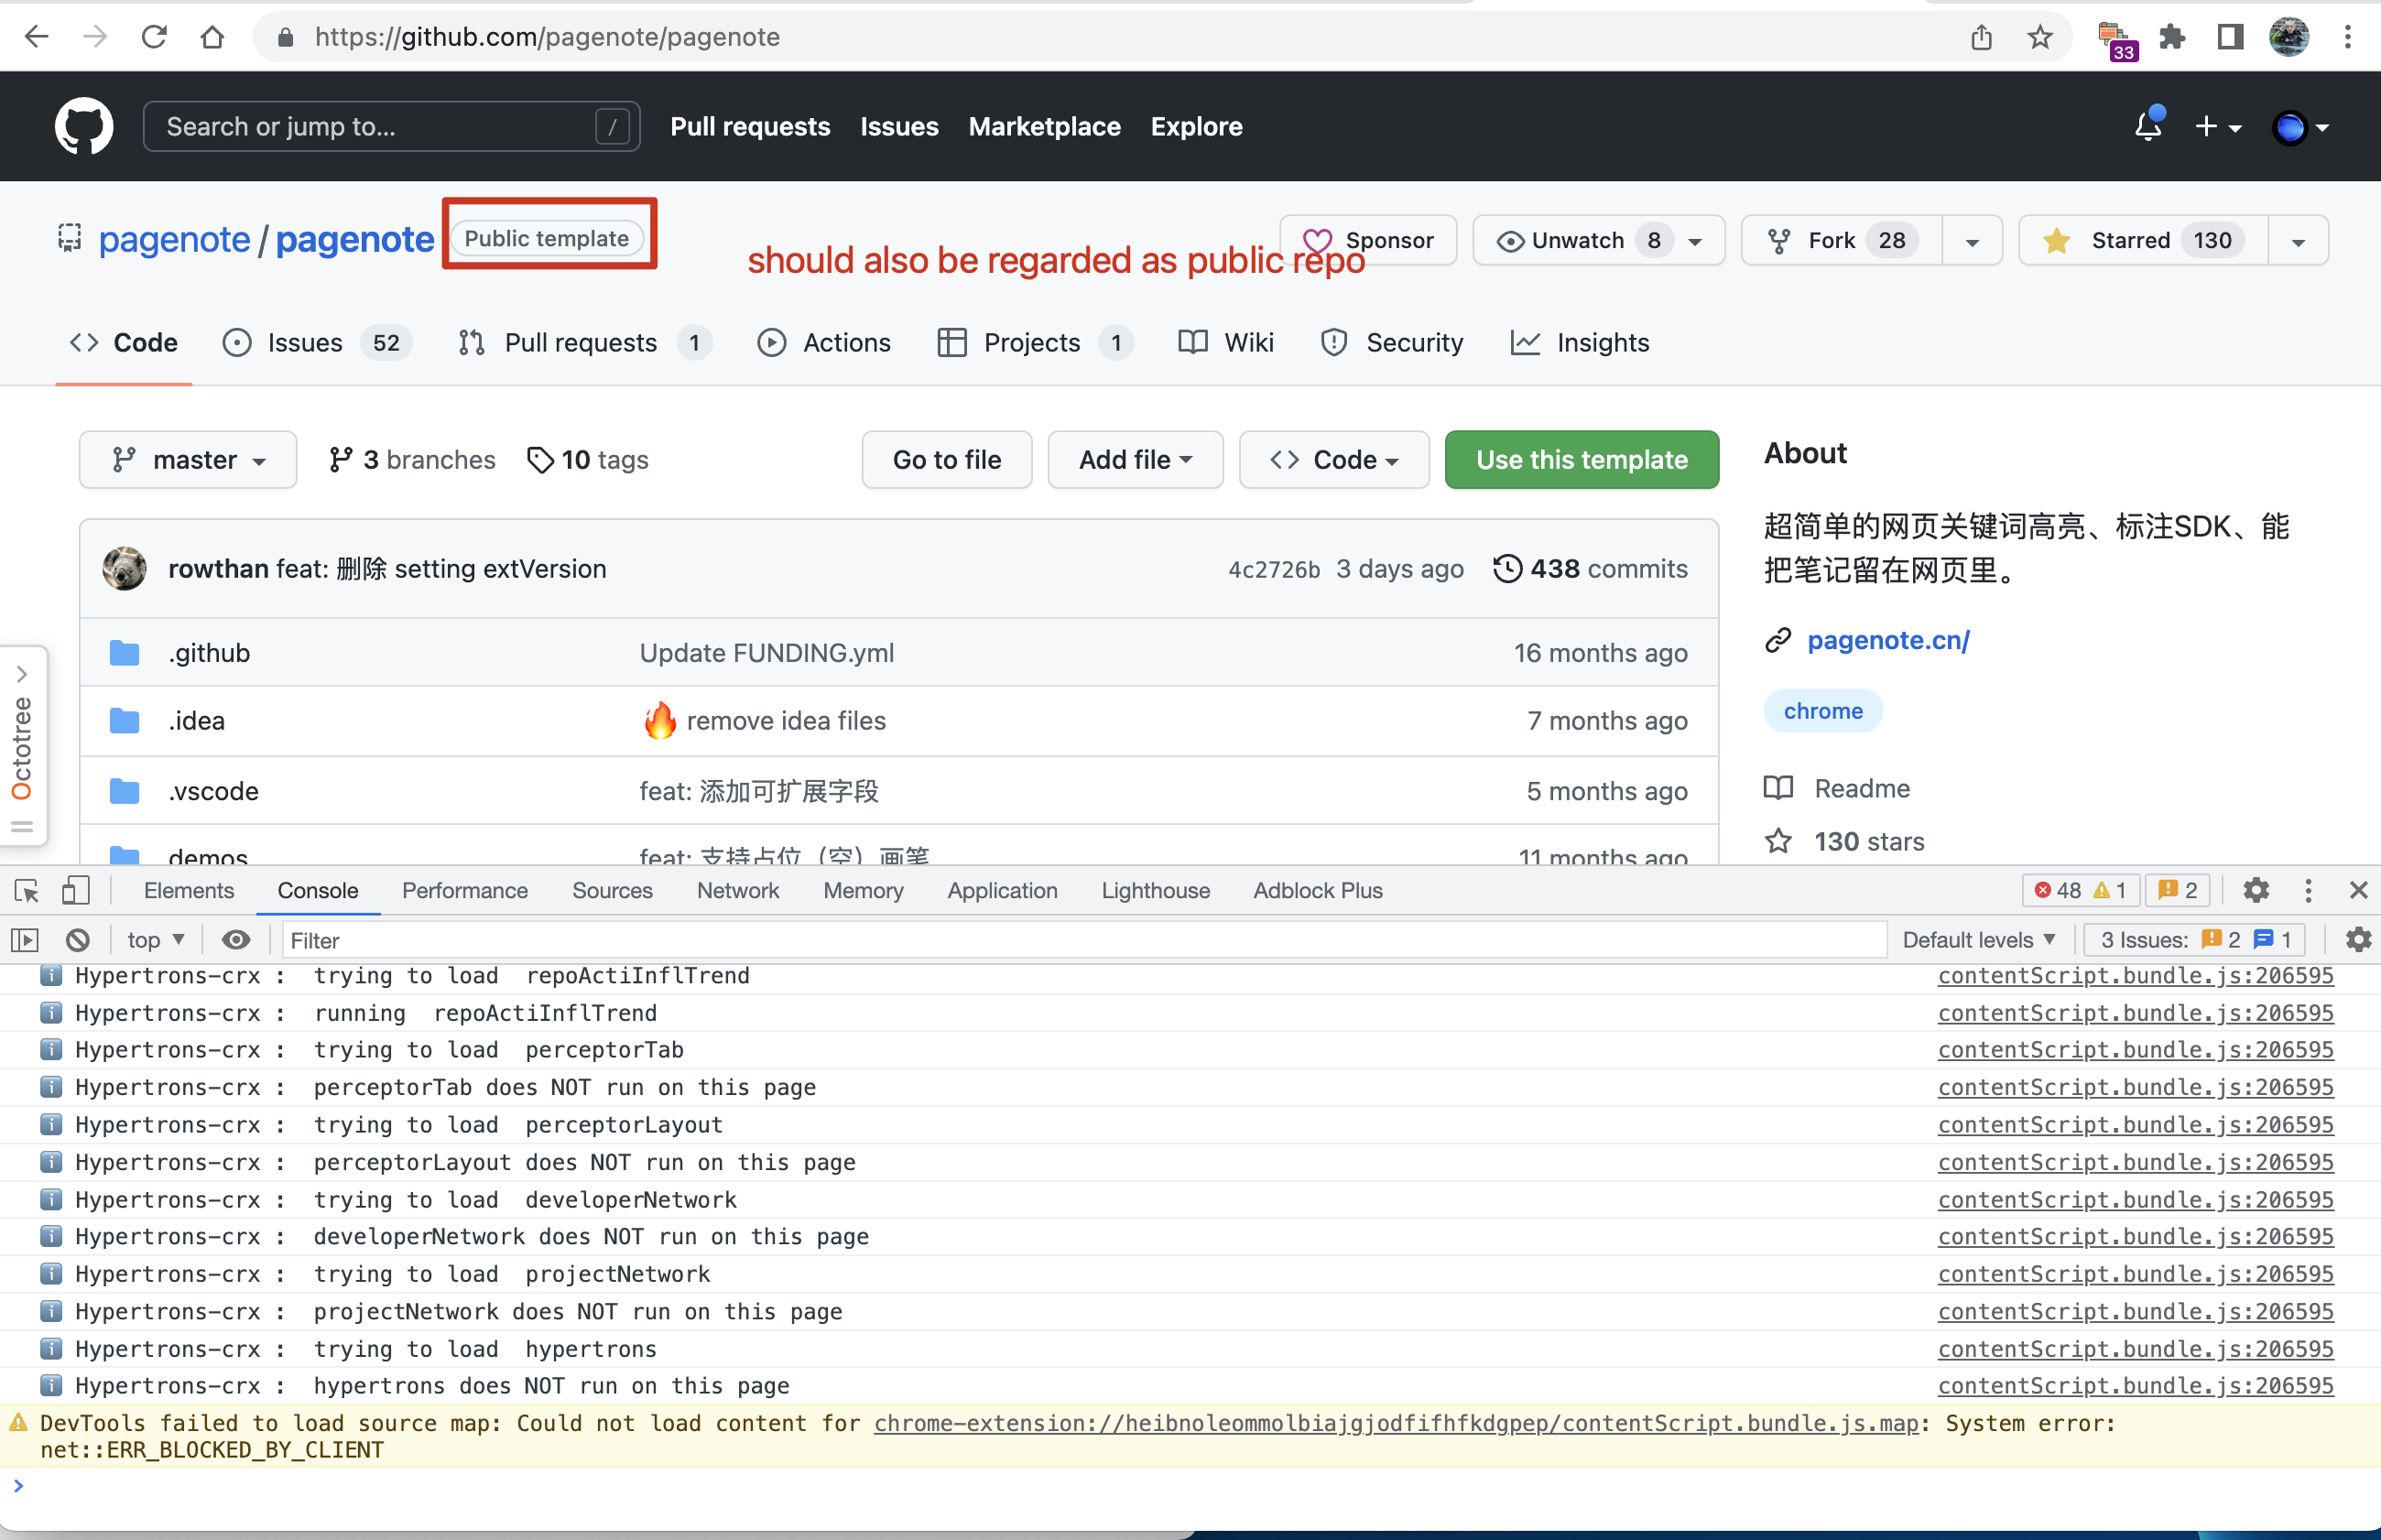This screenshot has height=1540, width=2381.
Task: Switch to the Network tab in DevTools
Action: point(737,890)
